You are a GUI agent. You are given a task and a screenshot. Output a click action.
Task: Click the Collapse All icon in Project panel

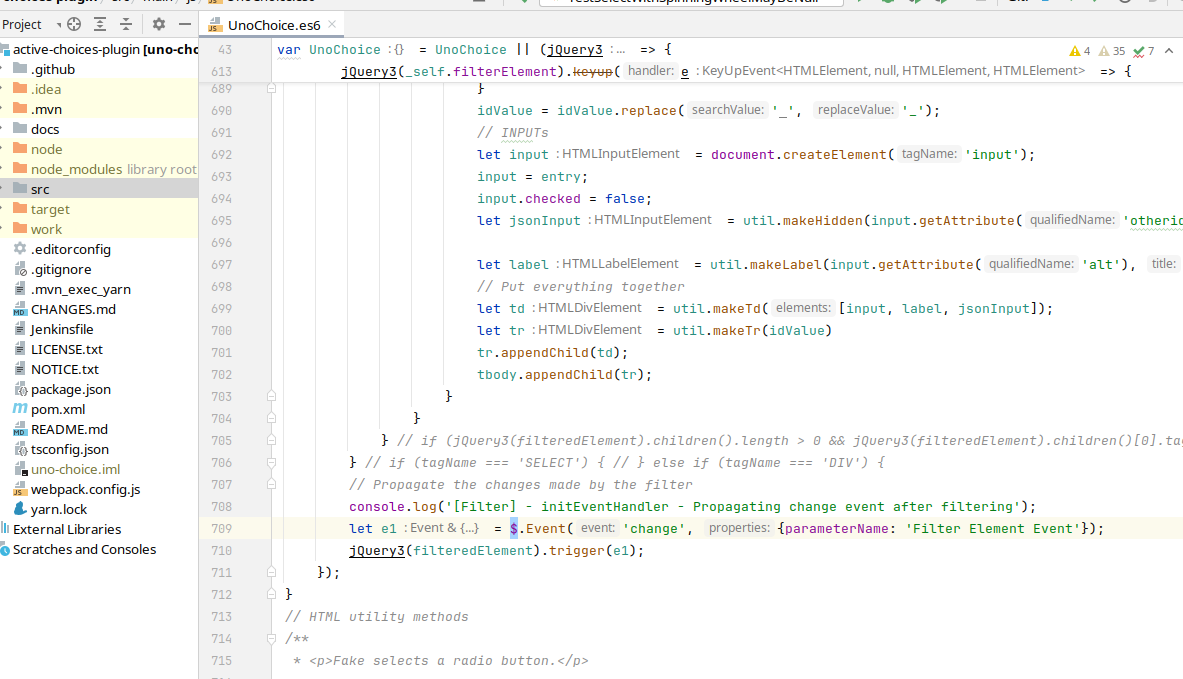[x=126, y=24]
